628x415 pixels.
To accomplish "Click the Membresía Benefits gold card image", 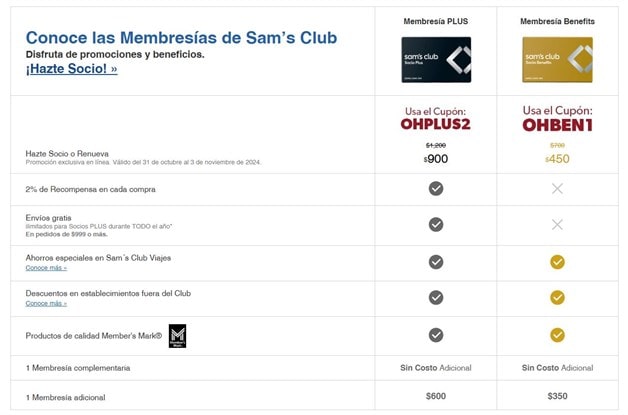I will (x=557, y=59).
